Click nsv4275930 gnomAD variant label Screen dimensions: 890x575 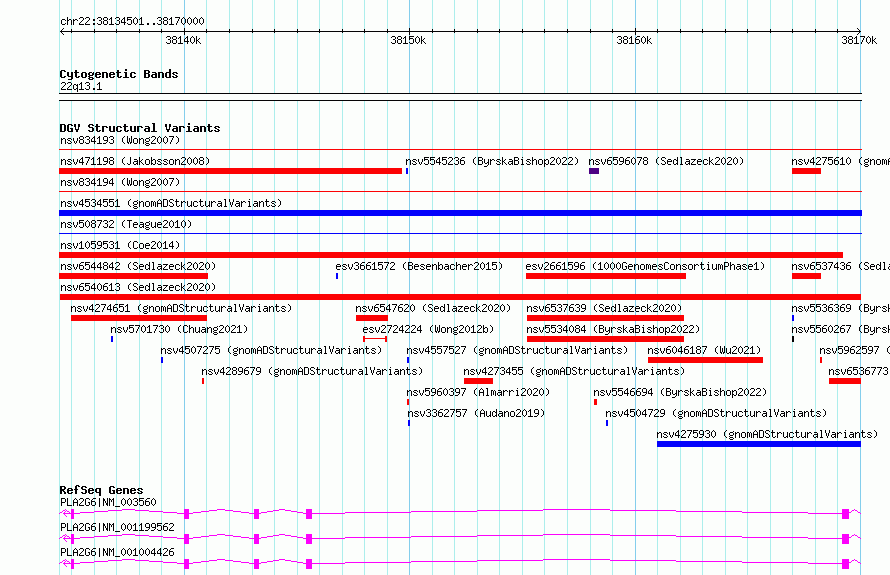[767, 434]
